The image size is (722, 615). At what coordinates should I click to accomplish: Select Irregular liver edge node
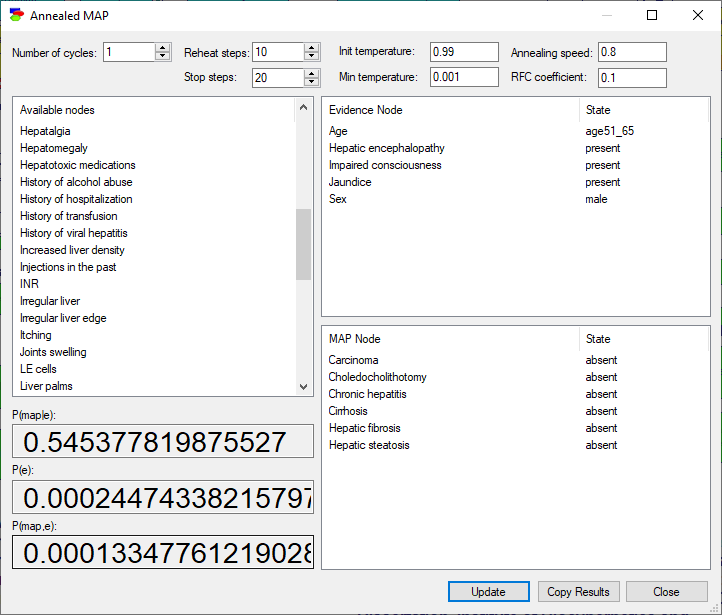coord(63,318)
